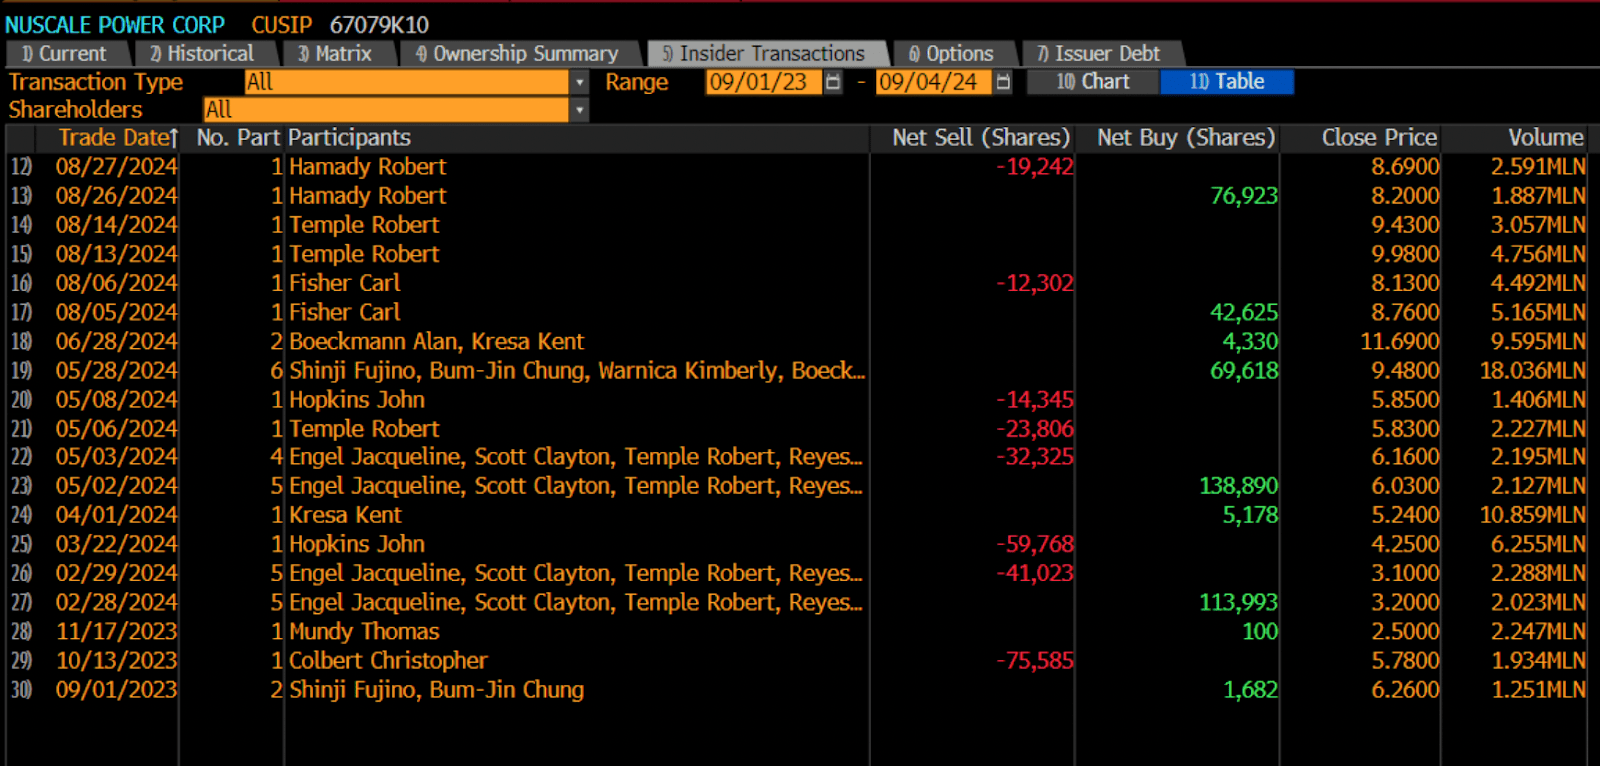
Task: Open calendar icon for start date 09/01/23
Action: [x=832, y=82]
